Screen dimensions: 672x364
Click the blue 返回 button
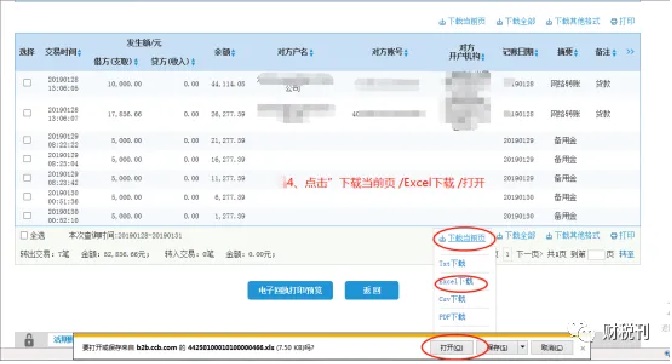(372, 290)
